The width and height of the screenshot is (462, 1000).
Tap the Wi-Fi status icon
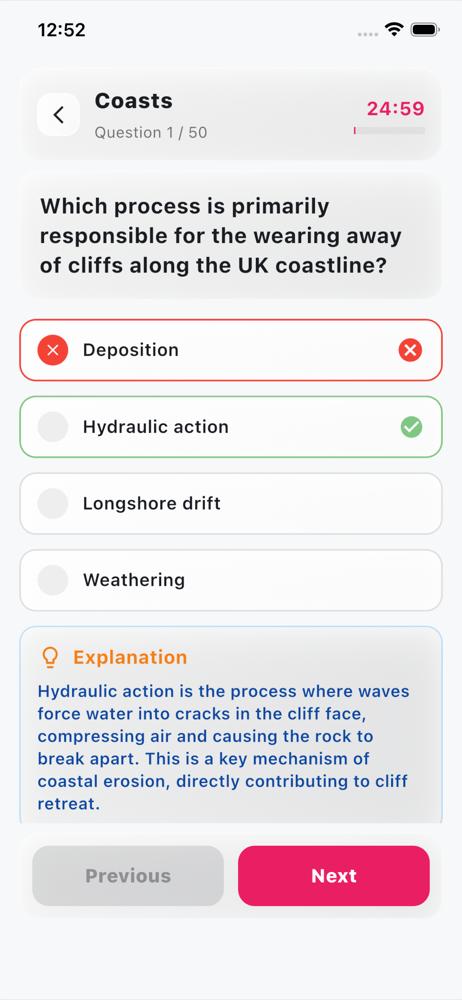pyautogui.click(x=394, y=29)
